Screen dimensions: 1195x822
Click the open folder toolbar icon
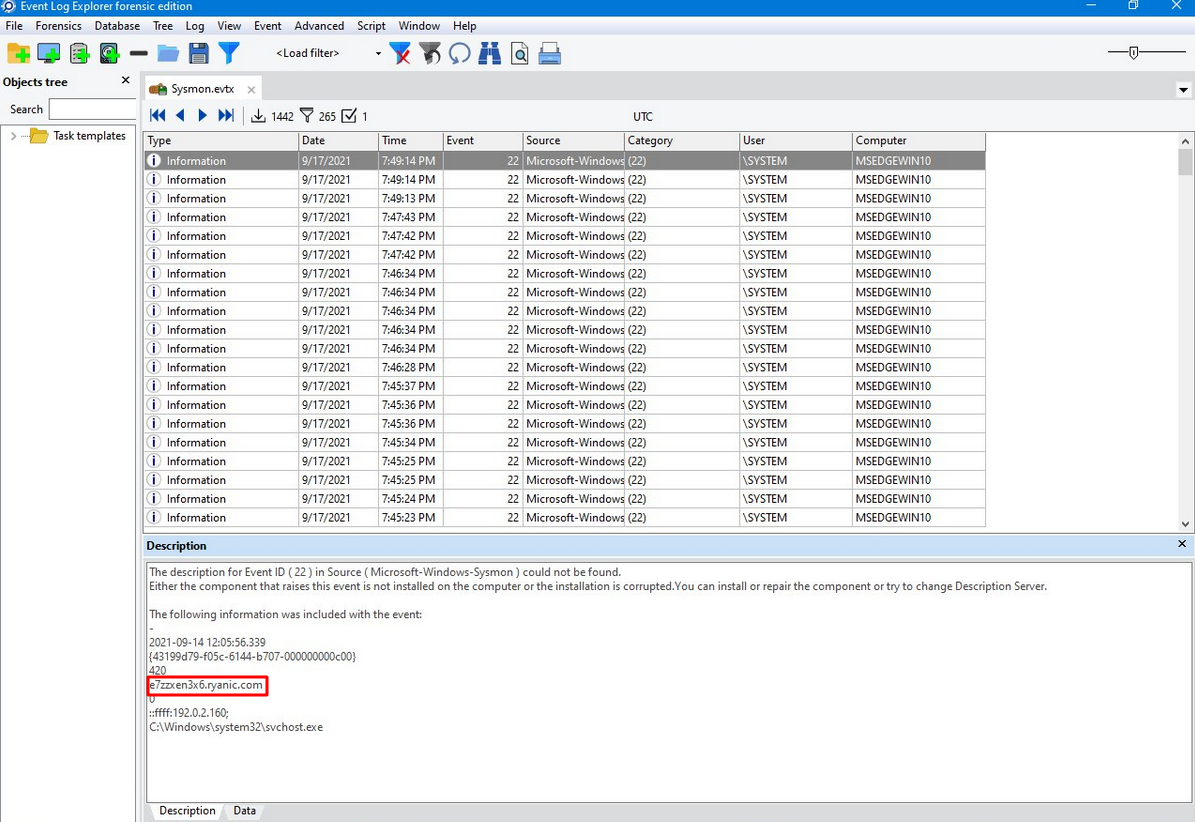pos(168,53)
